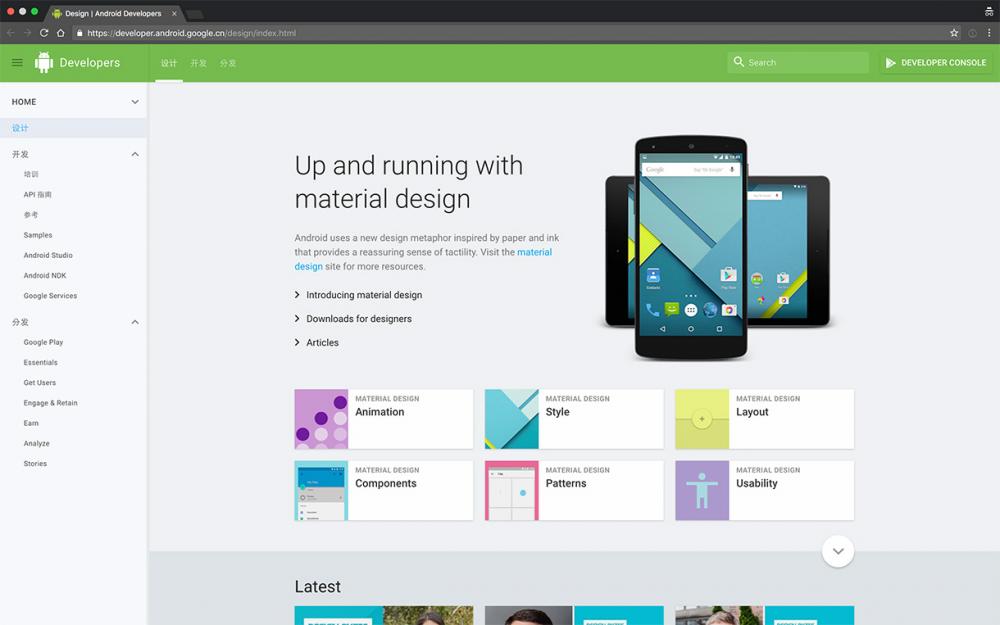This screenshot has width=1000, height=625.
Task: Click the Usability card title
Action: (x=756, y=483)
